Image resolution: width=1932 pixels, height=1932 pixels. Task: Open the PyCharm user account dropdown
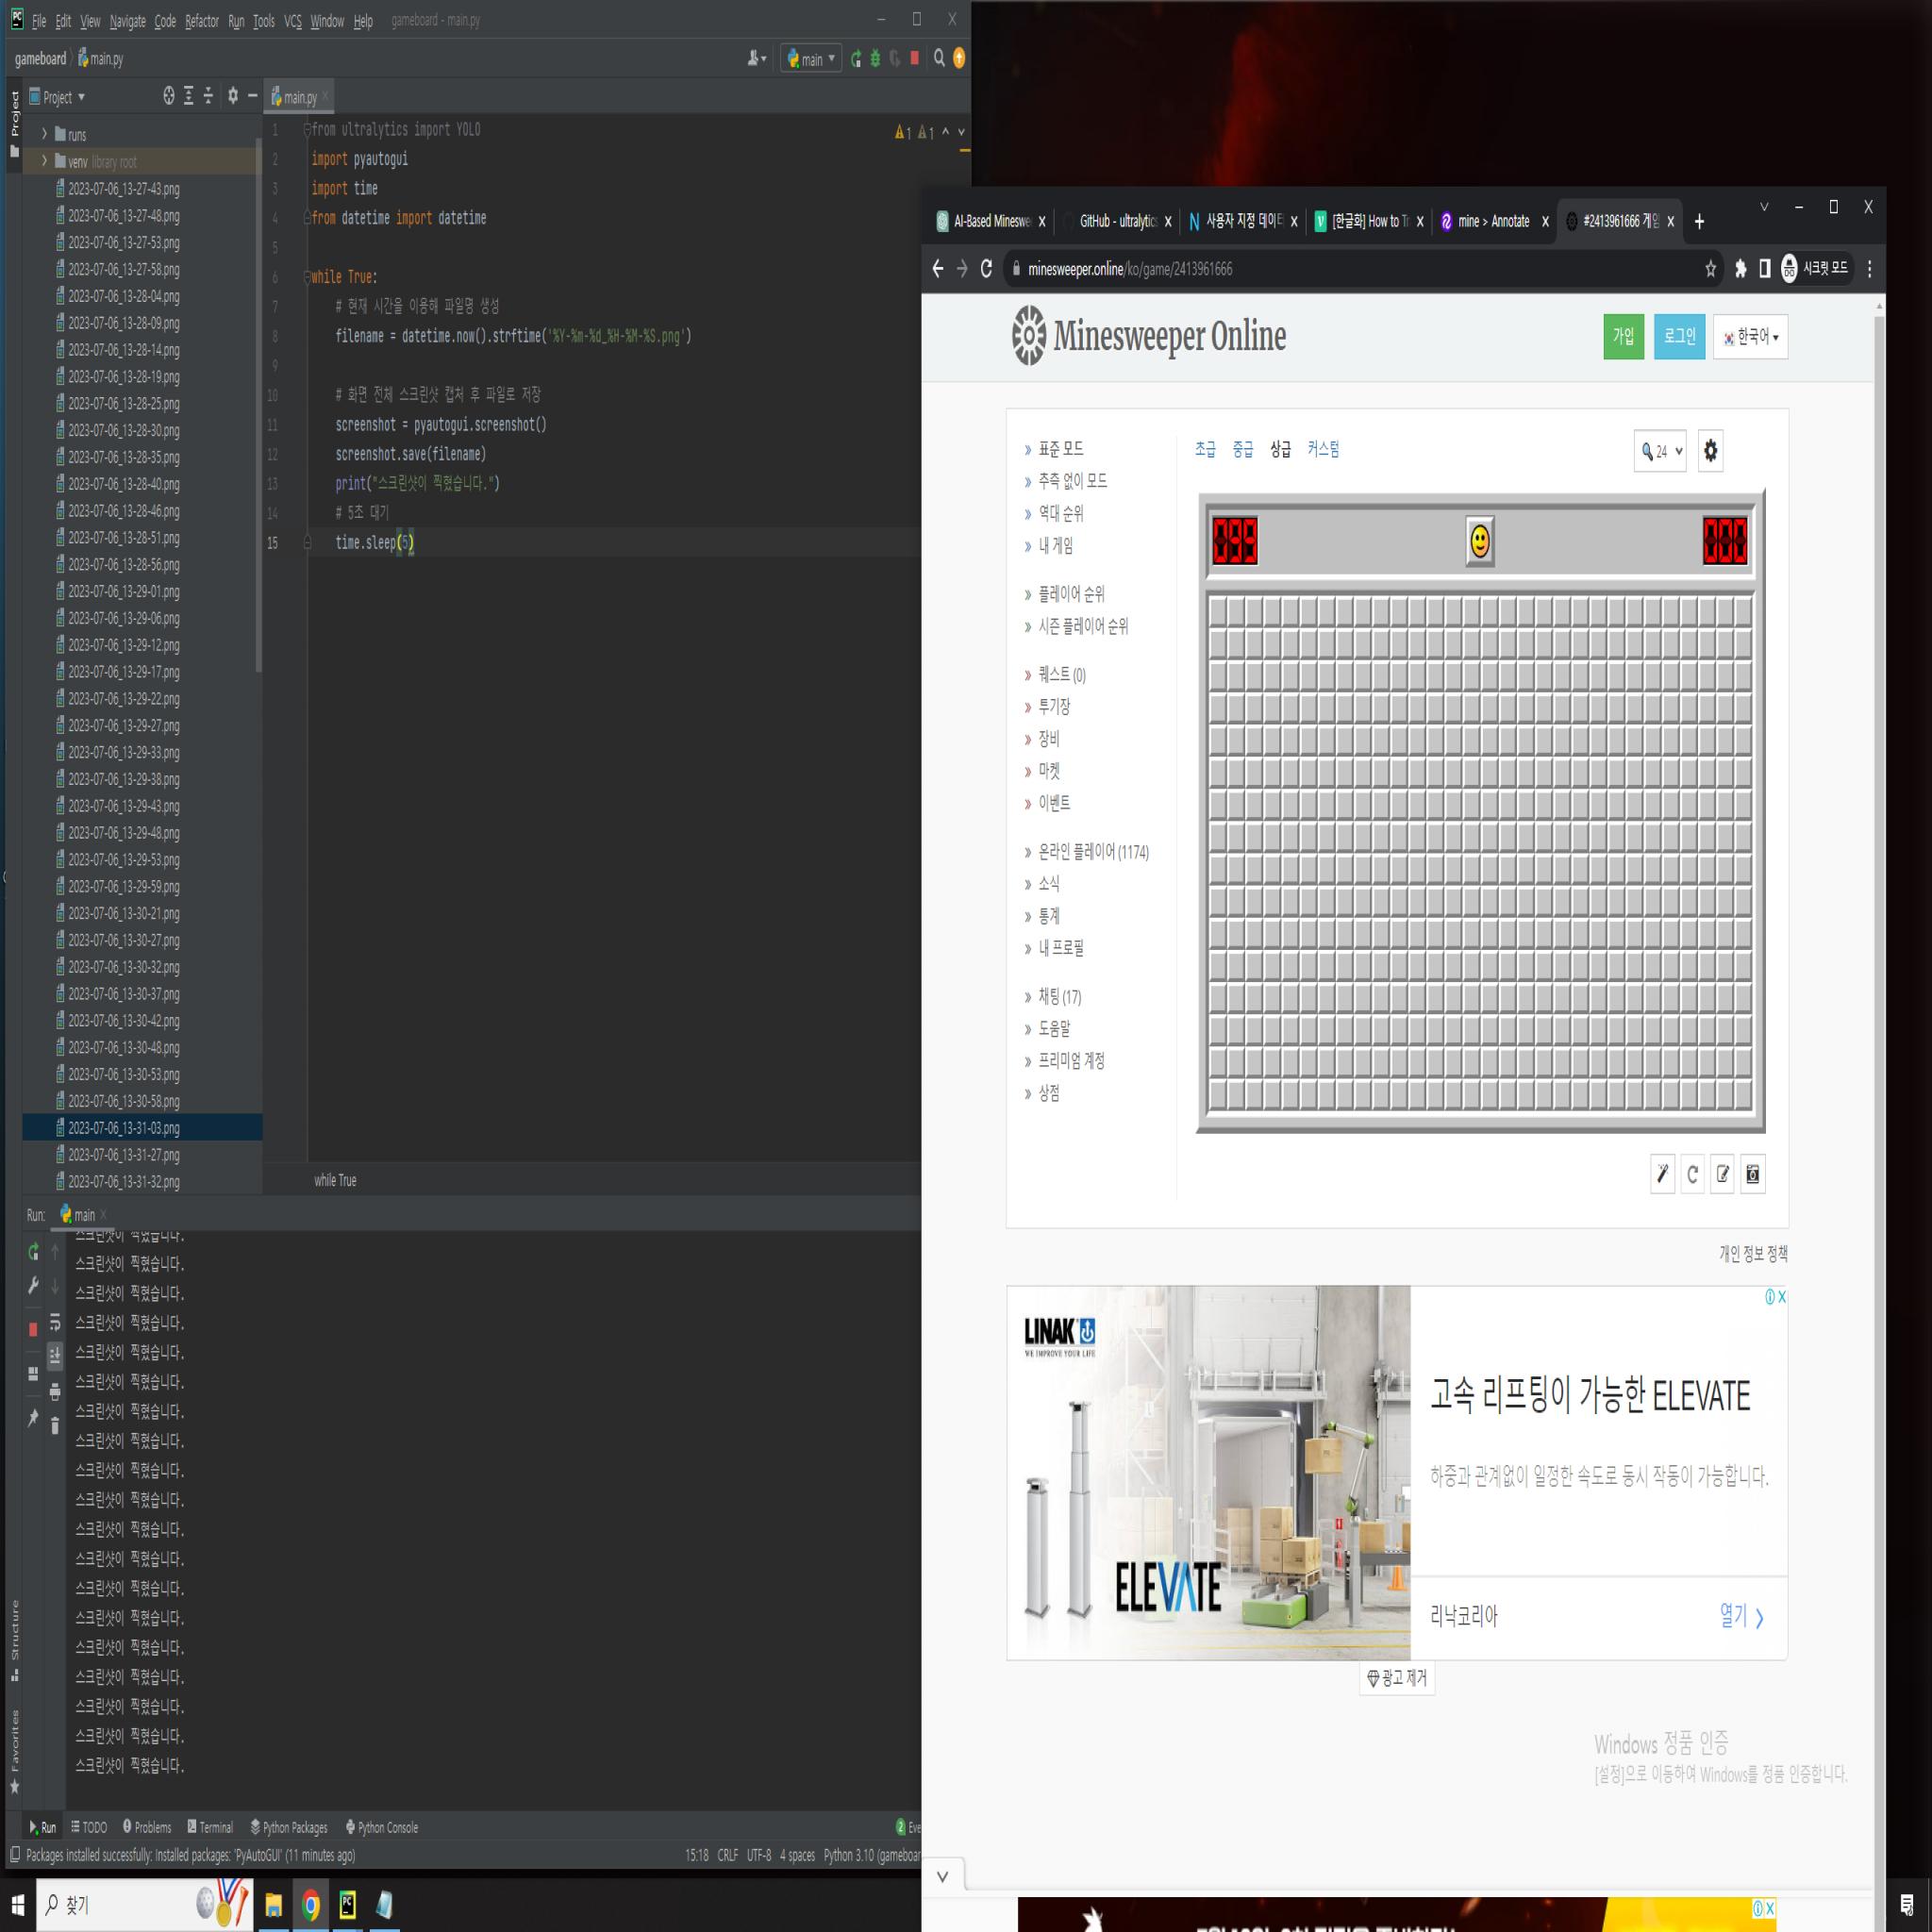[x=757, y=59]
